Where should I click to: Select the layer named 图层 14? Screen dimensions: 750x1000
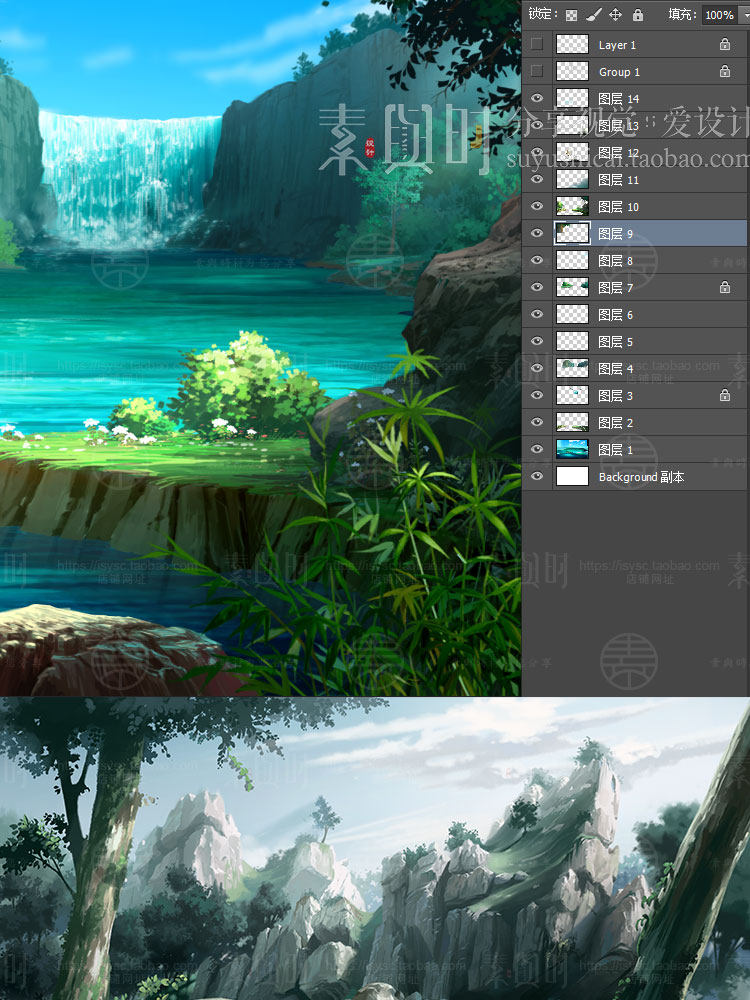pos(618,99)
